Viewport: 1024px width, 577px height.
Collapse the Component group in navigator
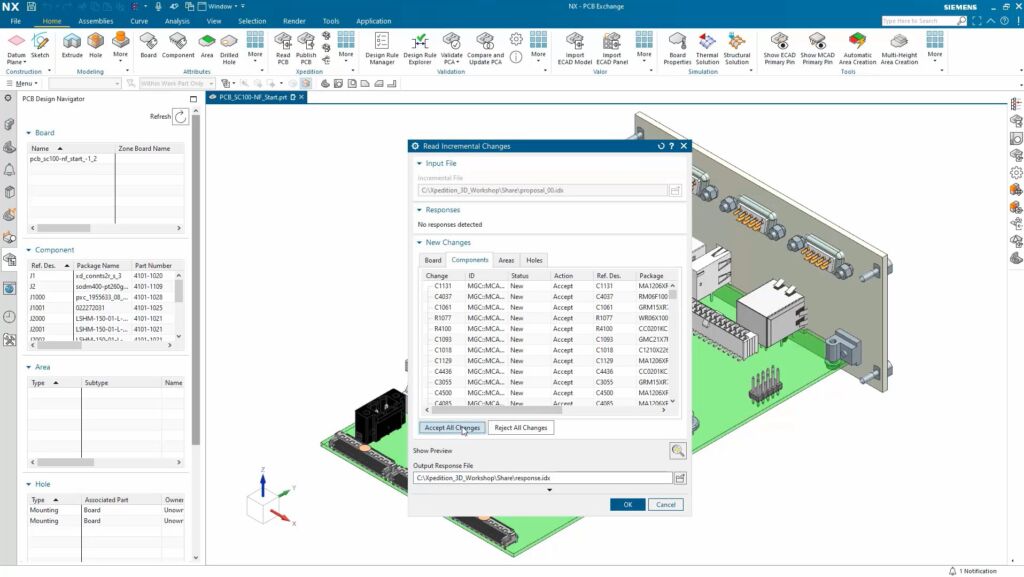coord(29,250)
